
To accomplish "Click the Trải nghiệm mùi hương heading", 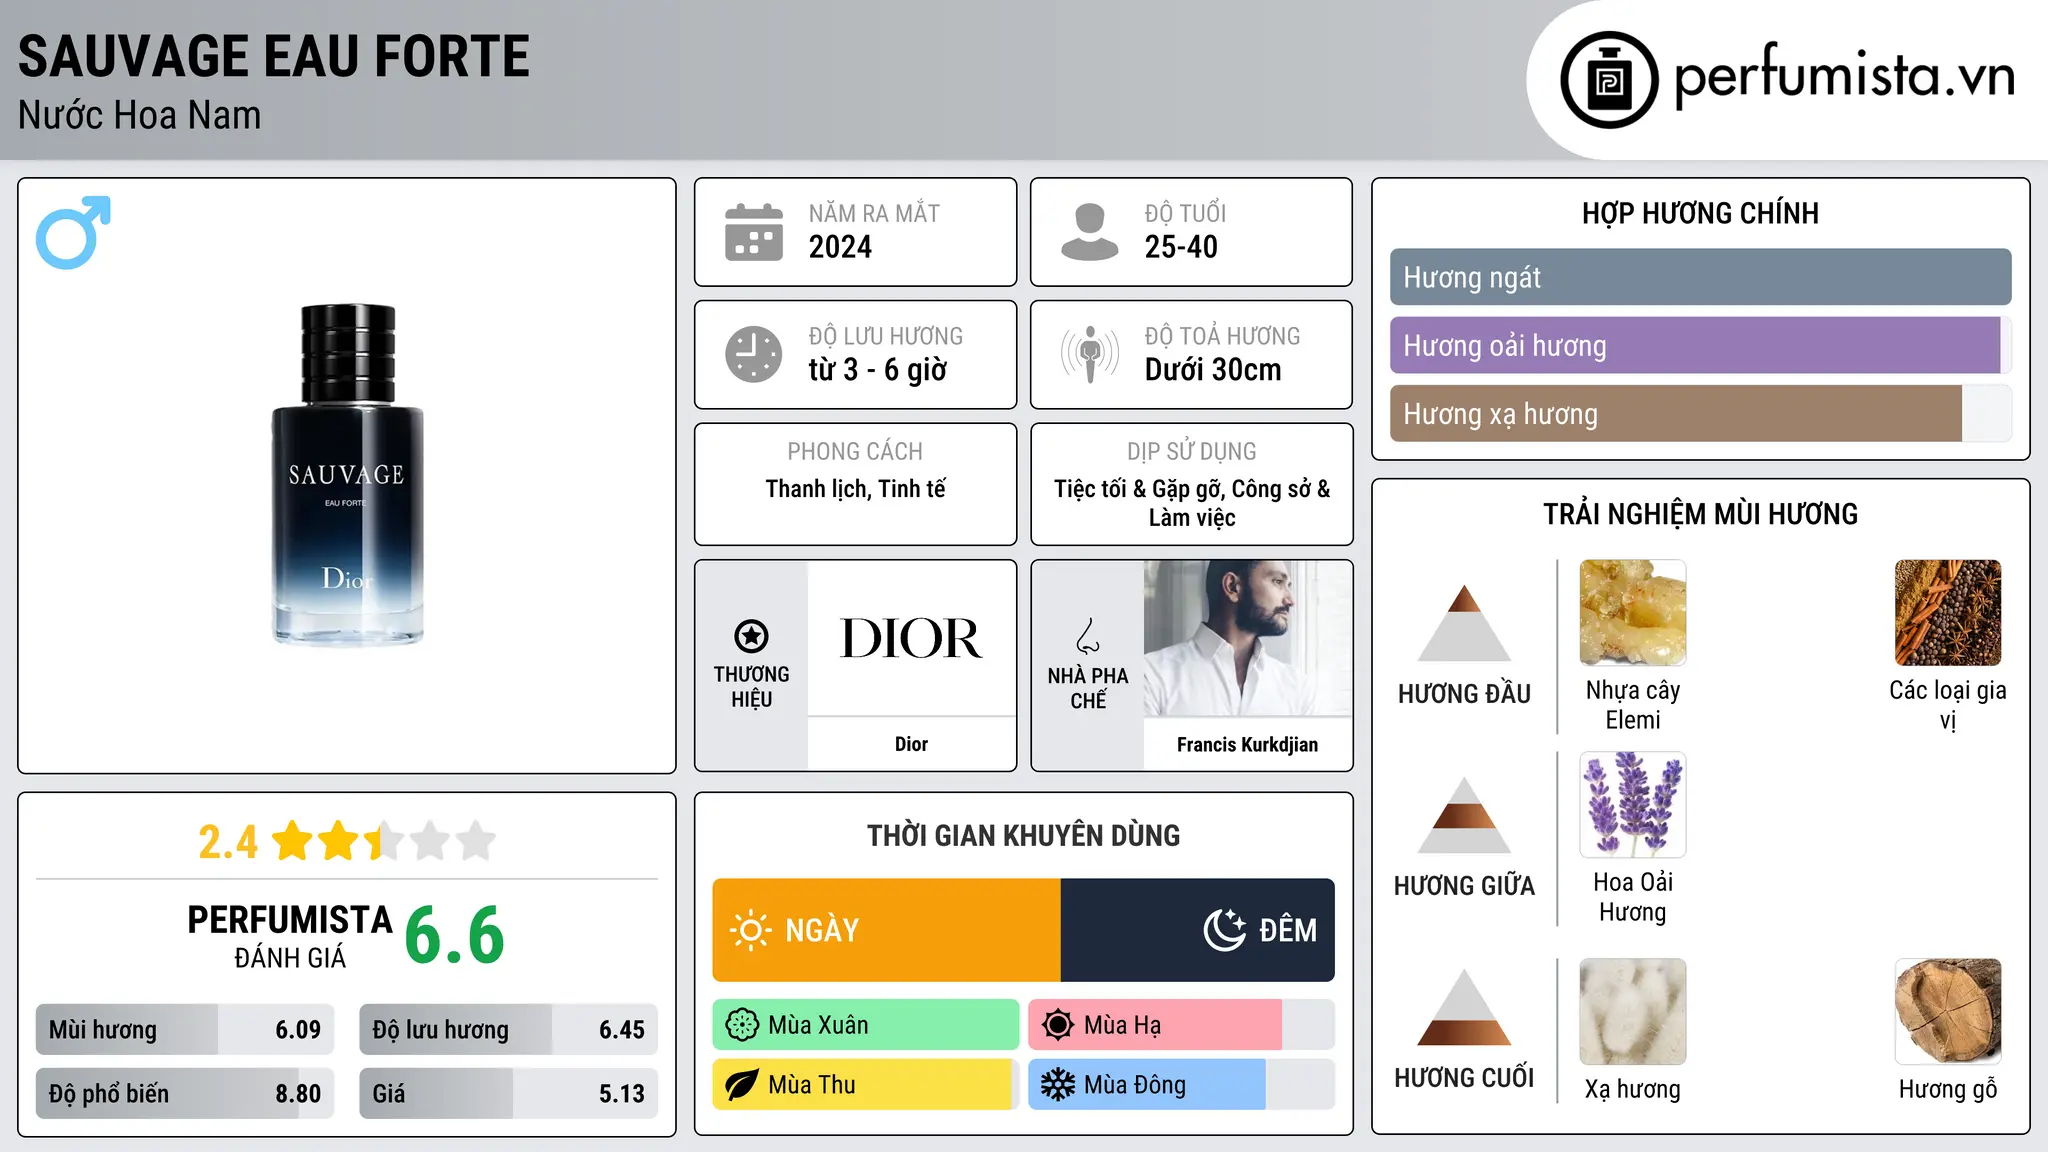I will tap(1700, 514).
